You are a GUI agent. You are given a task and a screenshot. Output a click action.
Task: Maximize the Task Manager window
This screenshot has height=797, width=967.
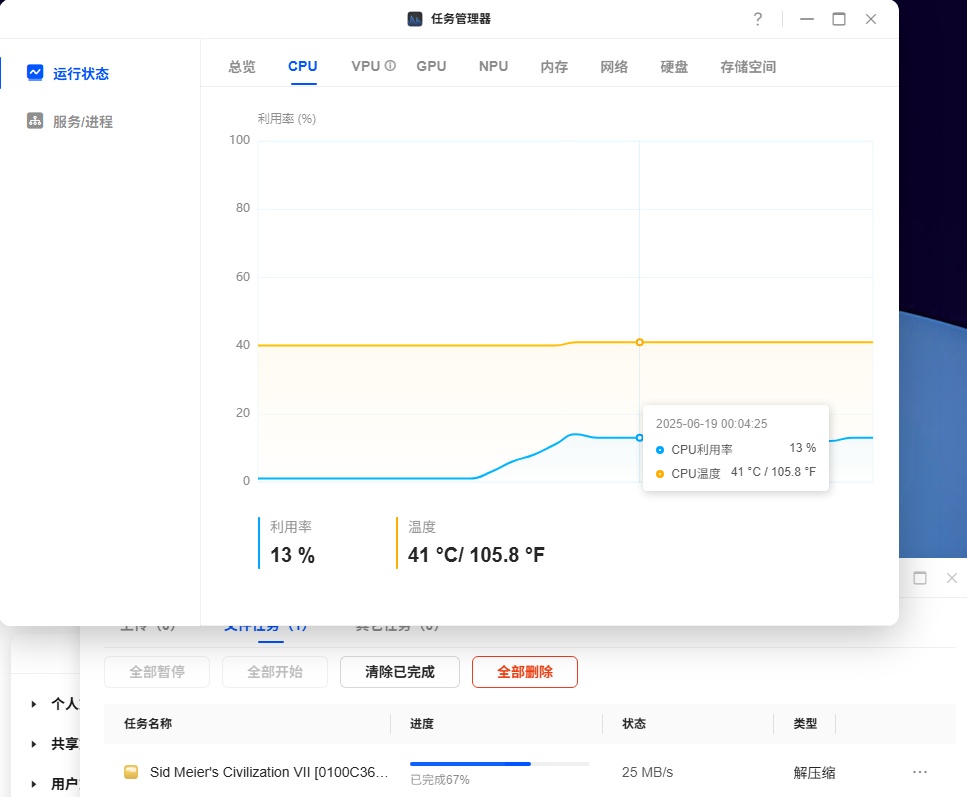coord(839,19)
